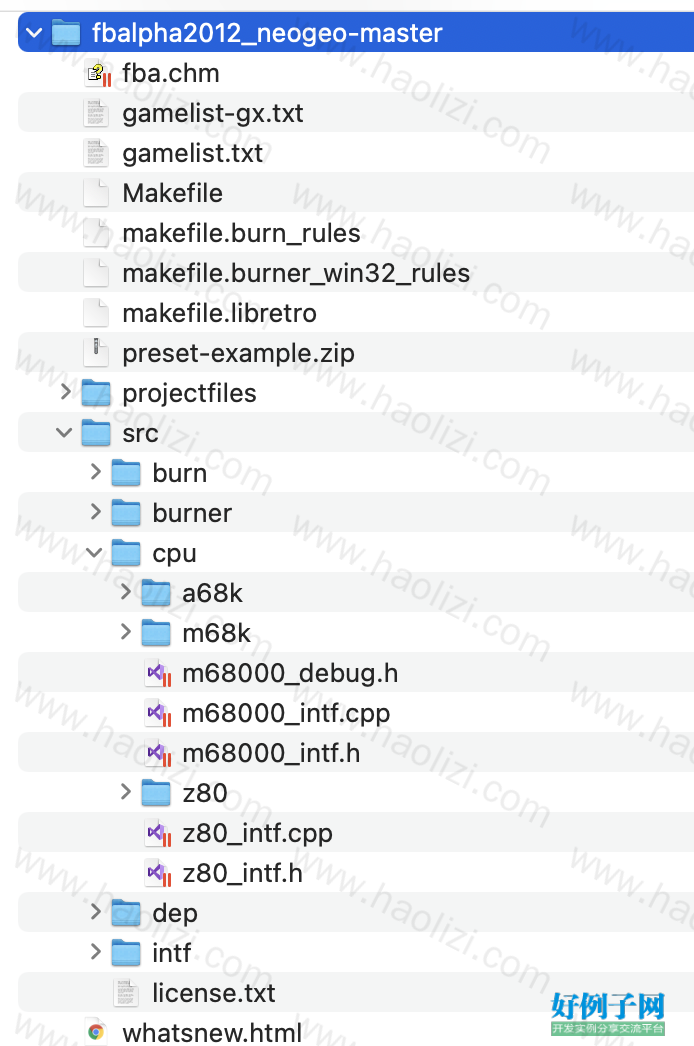Select the gamelist.txt file name
This screenshot has height=1046, width=694.
(193, 153)
